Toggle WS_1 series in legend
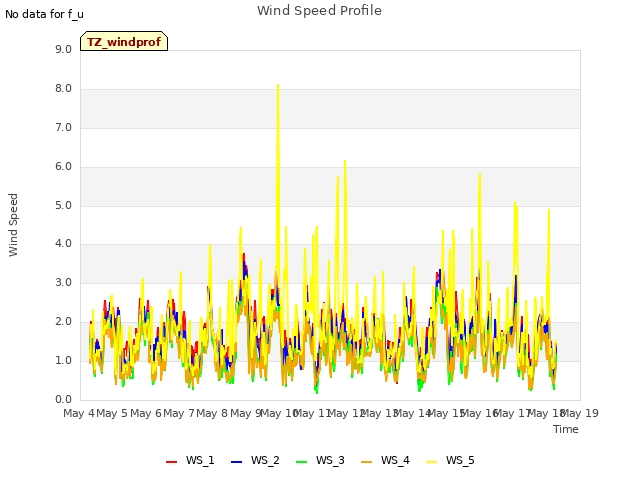The width and height of the screenshot is (640, 480). (190, 460)
